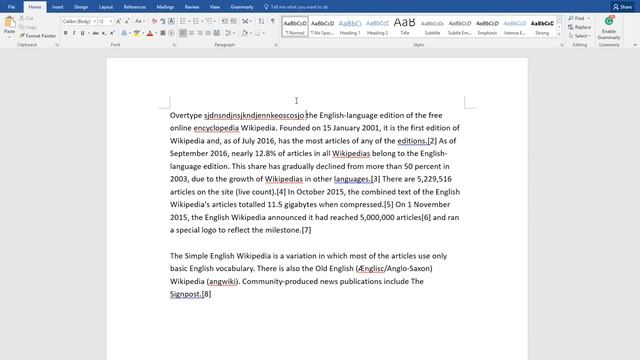Justify the paragraph text

208,33
